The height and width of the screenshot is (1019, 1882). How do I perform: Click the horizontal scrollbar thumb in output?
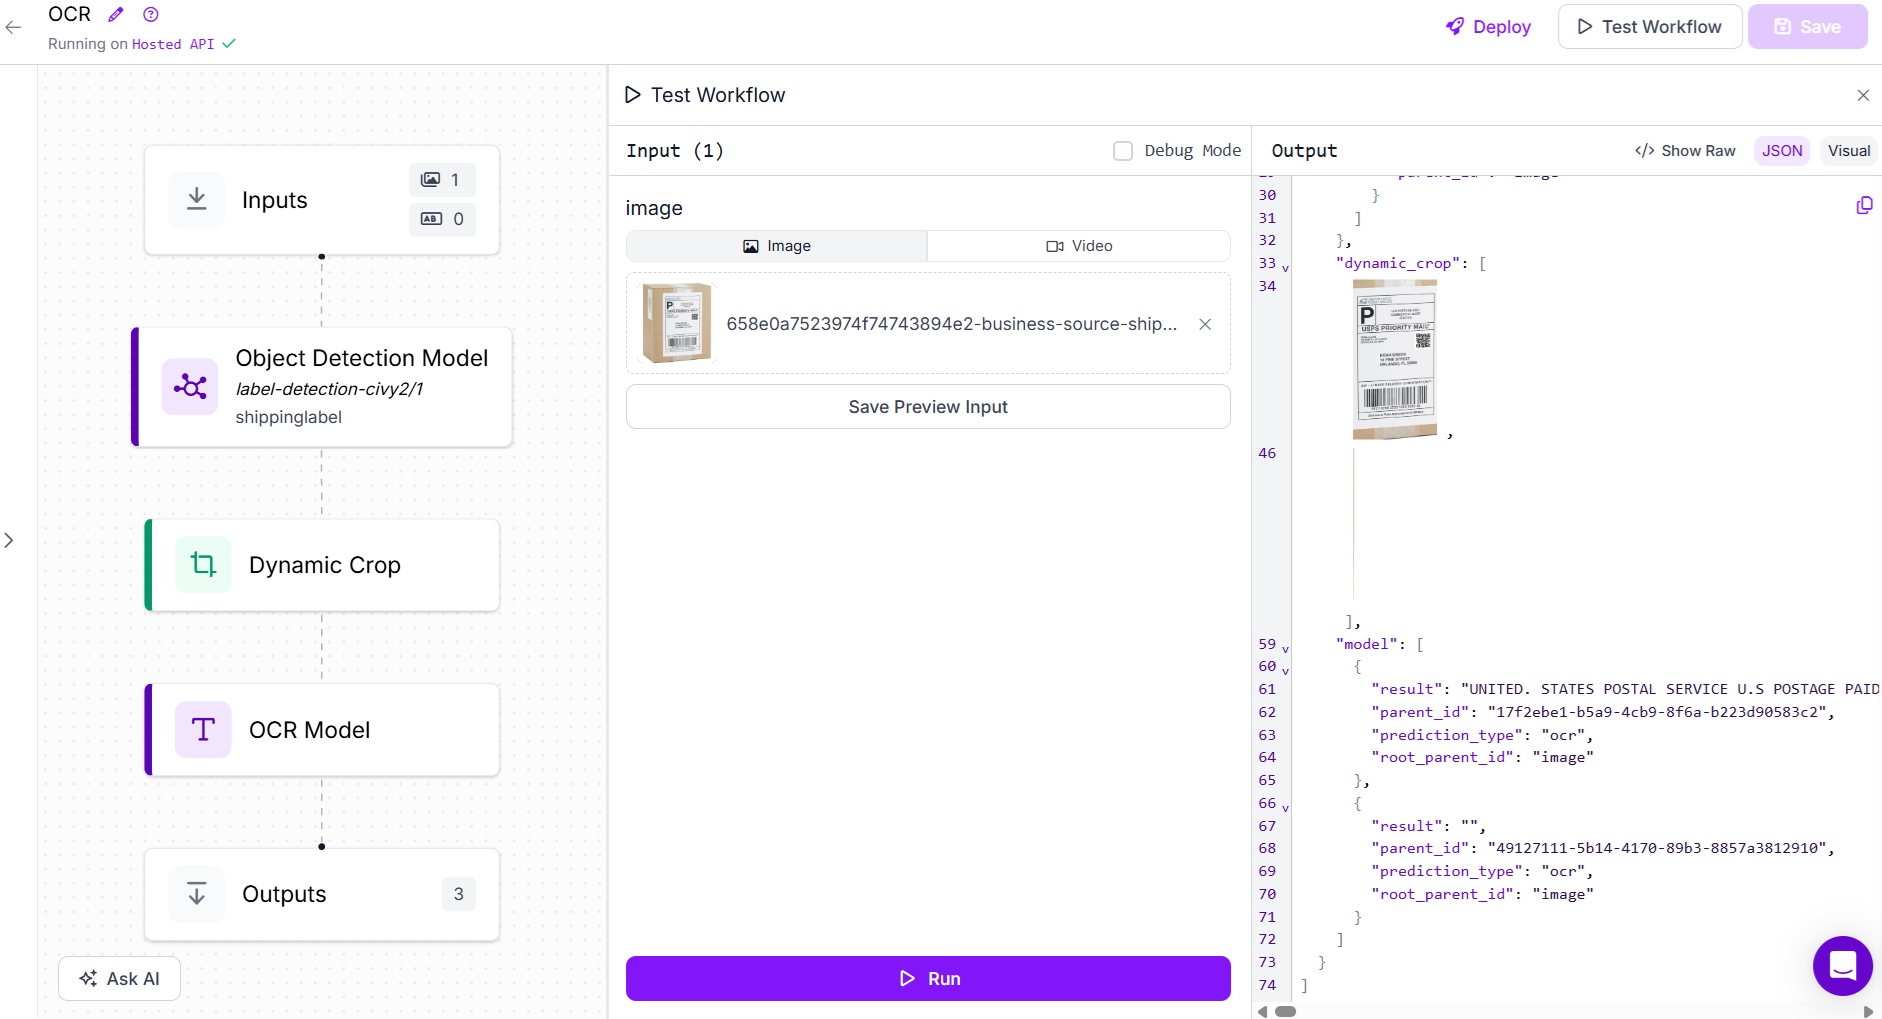(1285, 1011)
